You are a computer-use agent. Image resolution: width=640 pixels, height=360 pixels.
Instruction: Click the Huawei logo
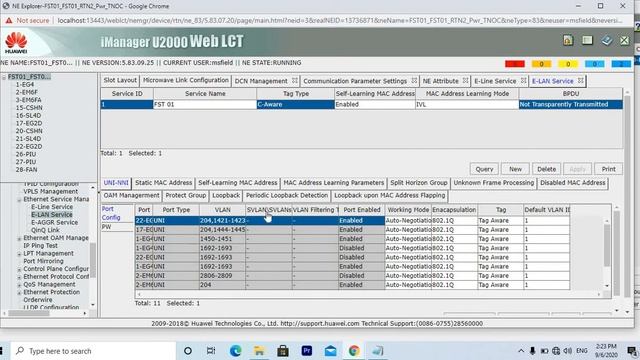tap(16, 42)
